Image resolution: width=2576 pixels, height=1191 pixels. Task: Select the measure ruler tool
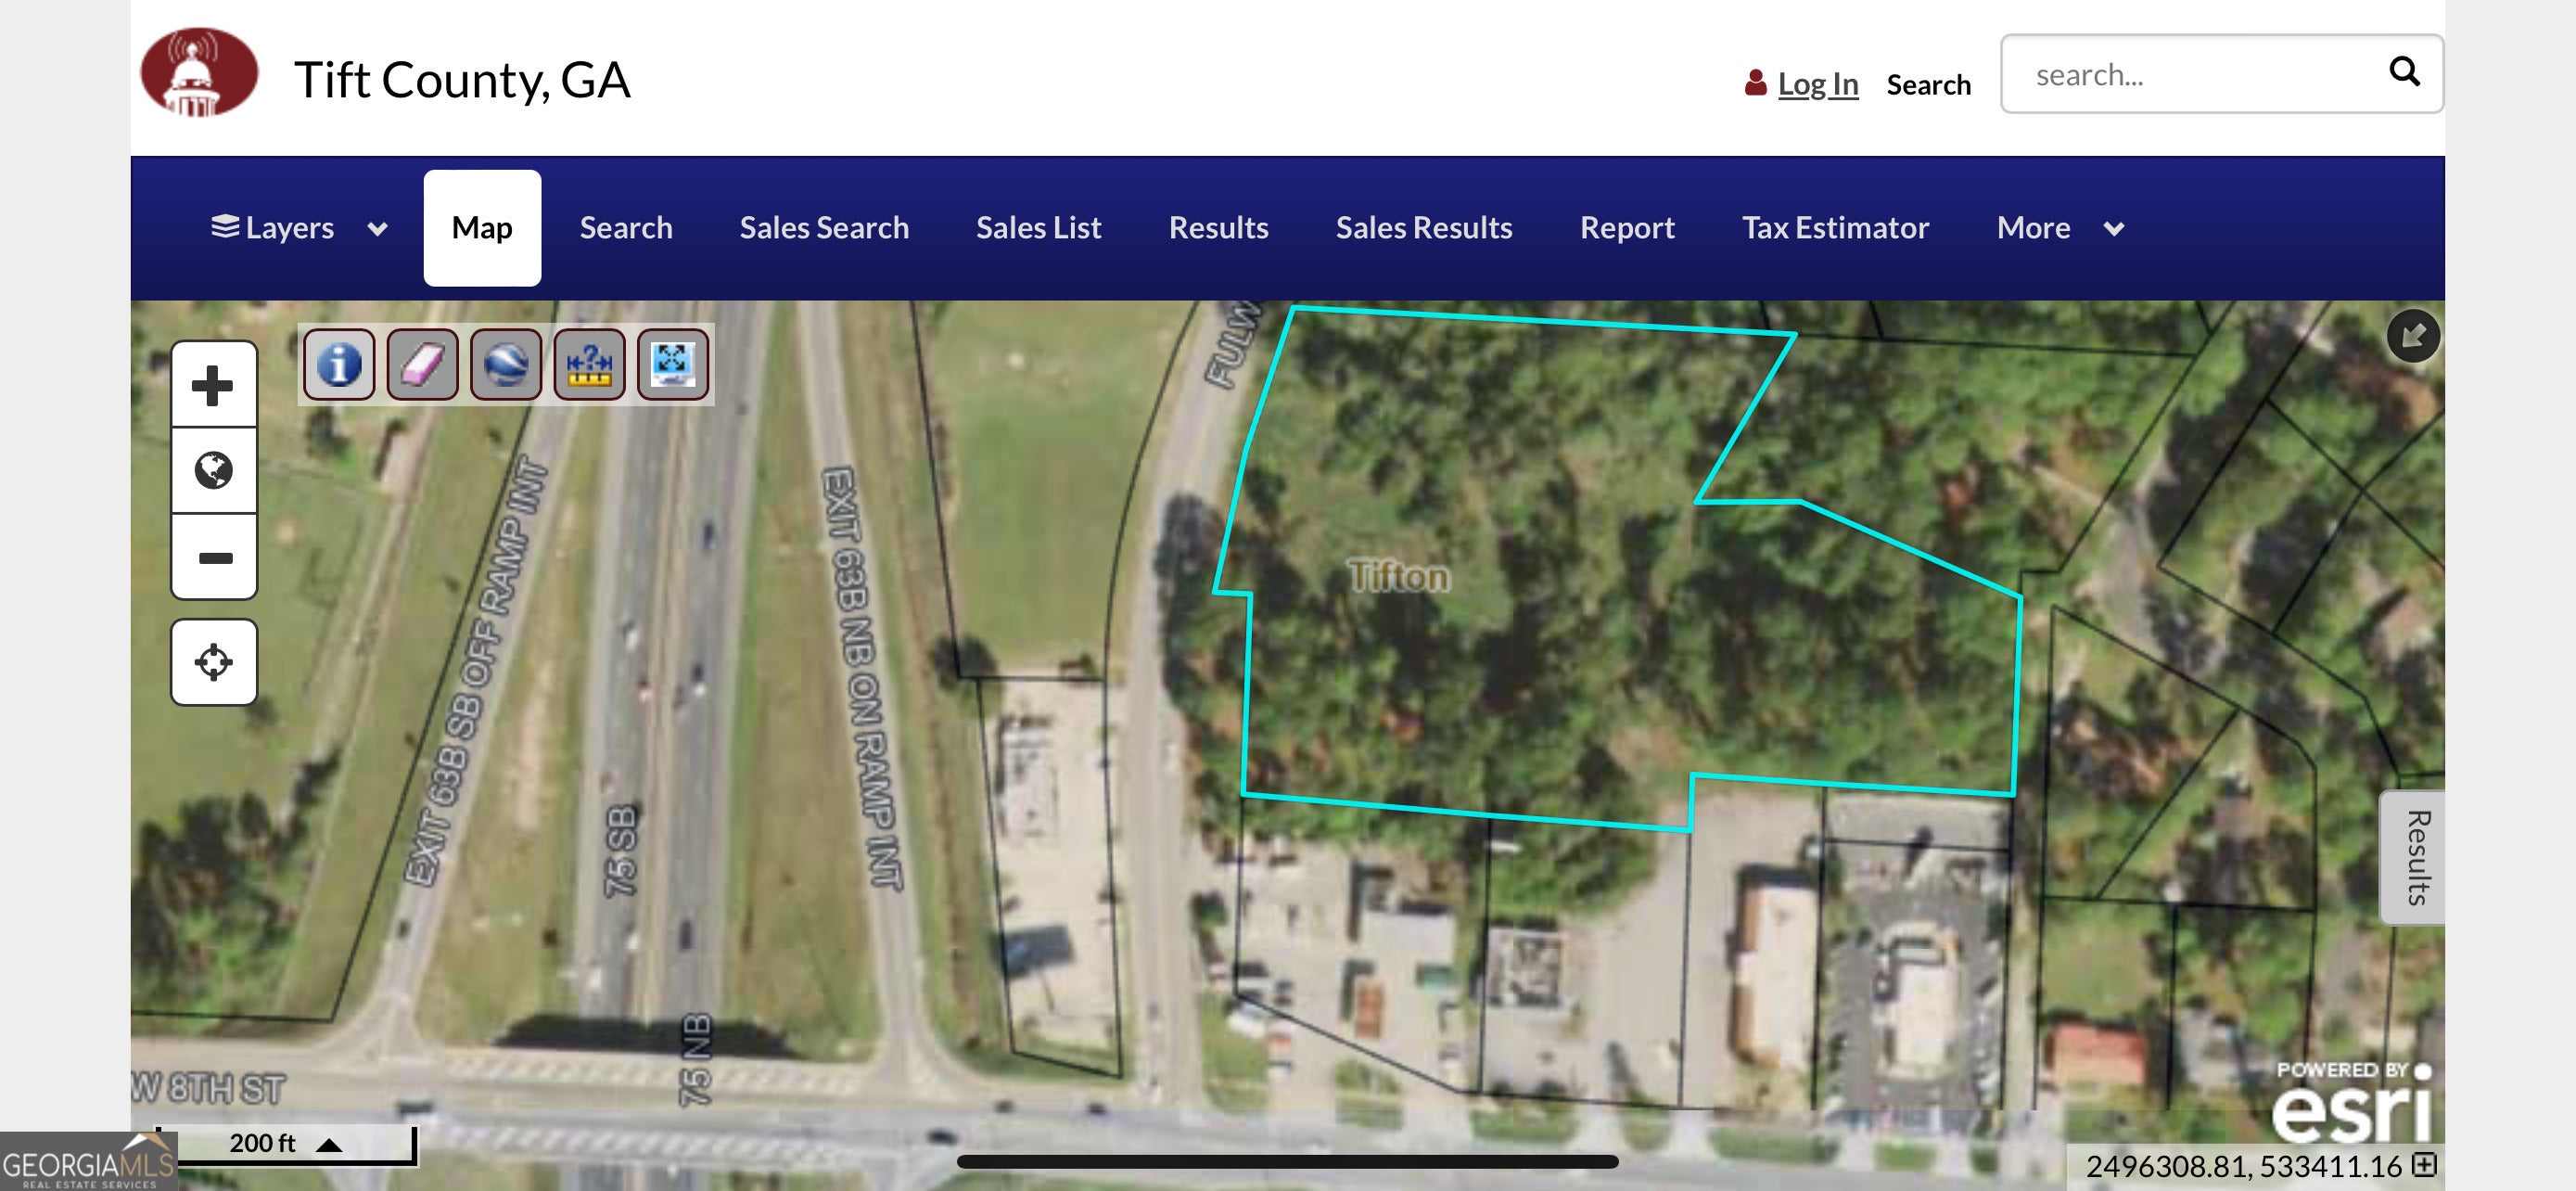(589, 364)
